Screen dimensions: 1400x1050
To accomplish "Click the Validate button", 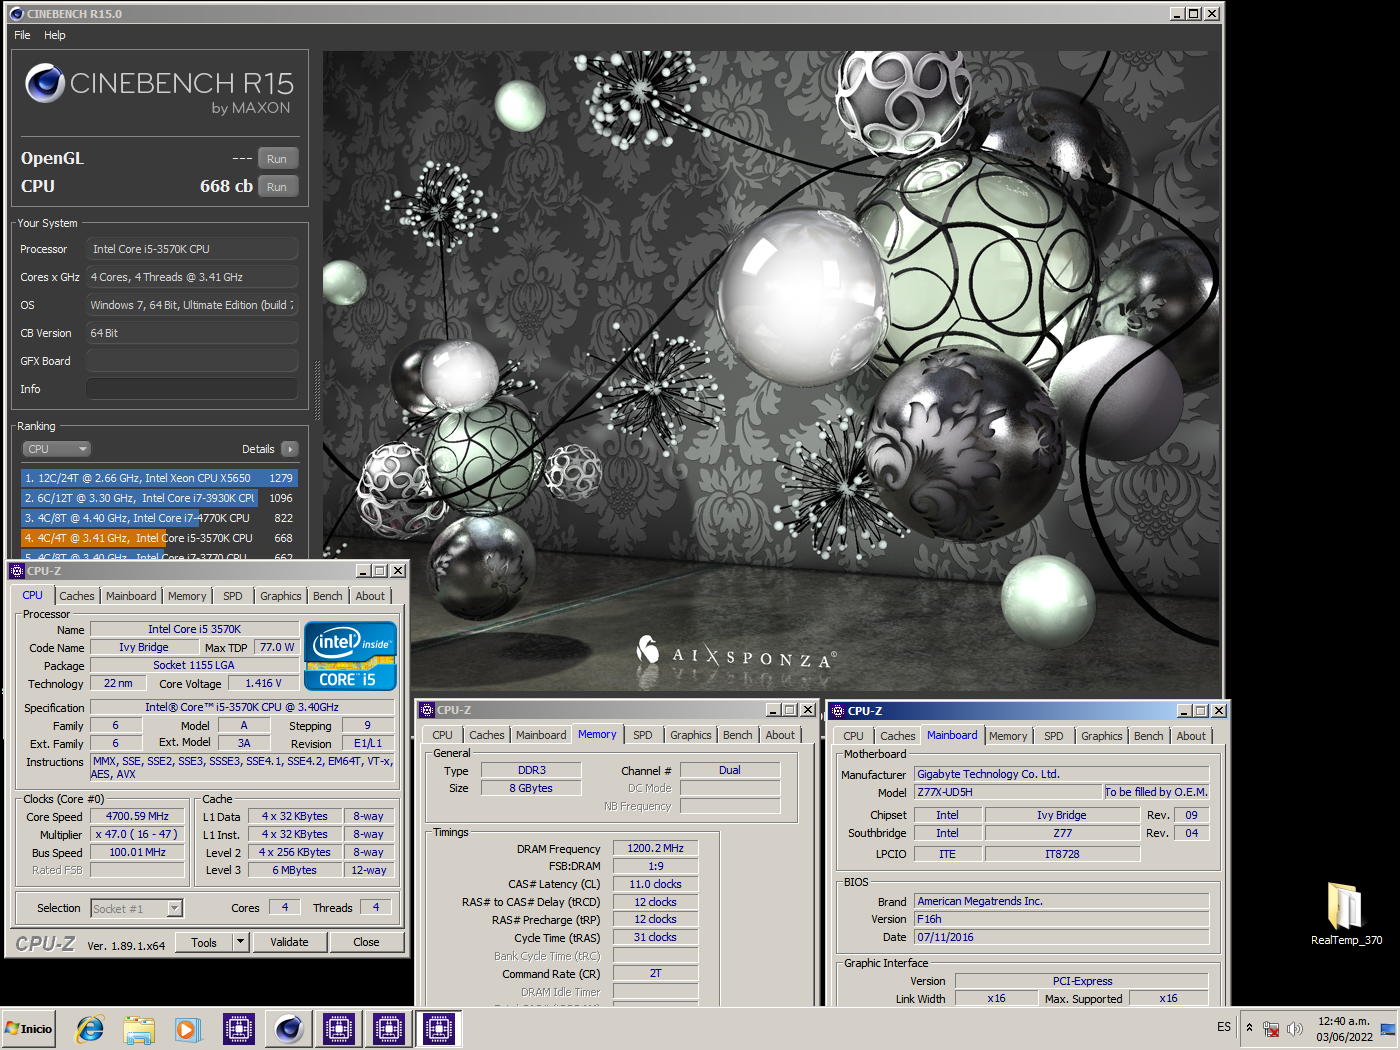I will coord(289,942).
